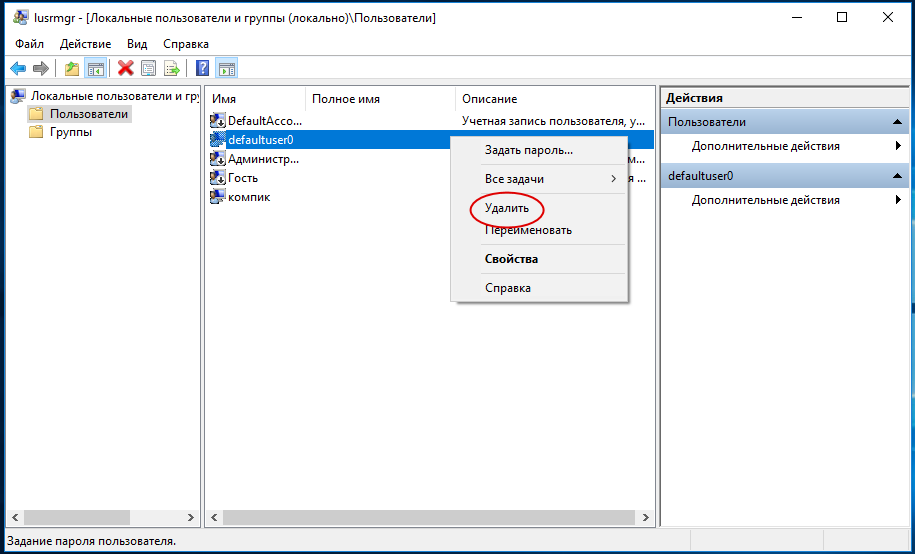The image size is (915, 554).
Task: Click the blue Back arrow in toolbar
Action: click(x=17, y=68)
